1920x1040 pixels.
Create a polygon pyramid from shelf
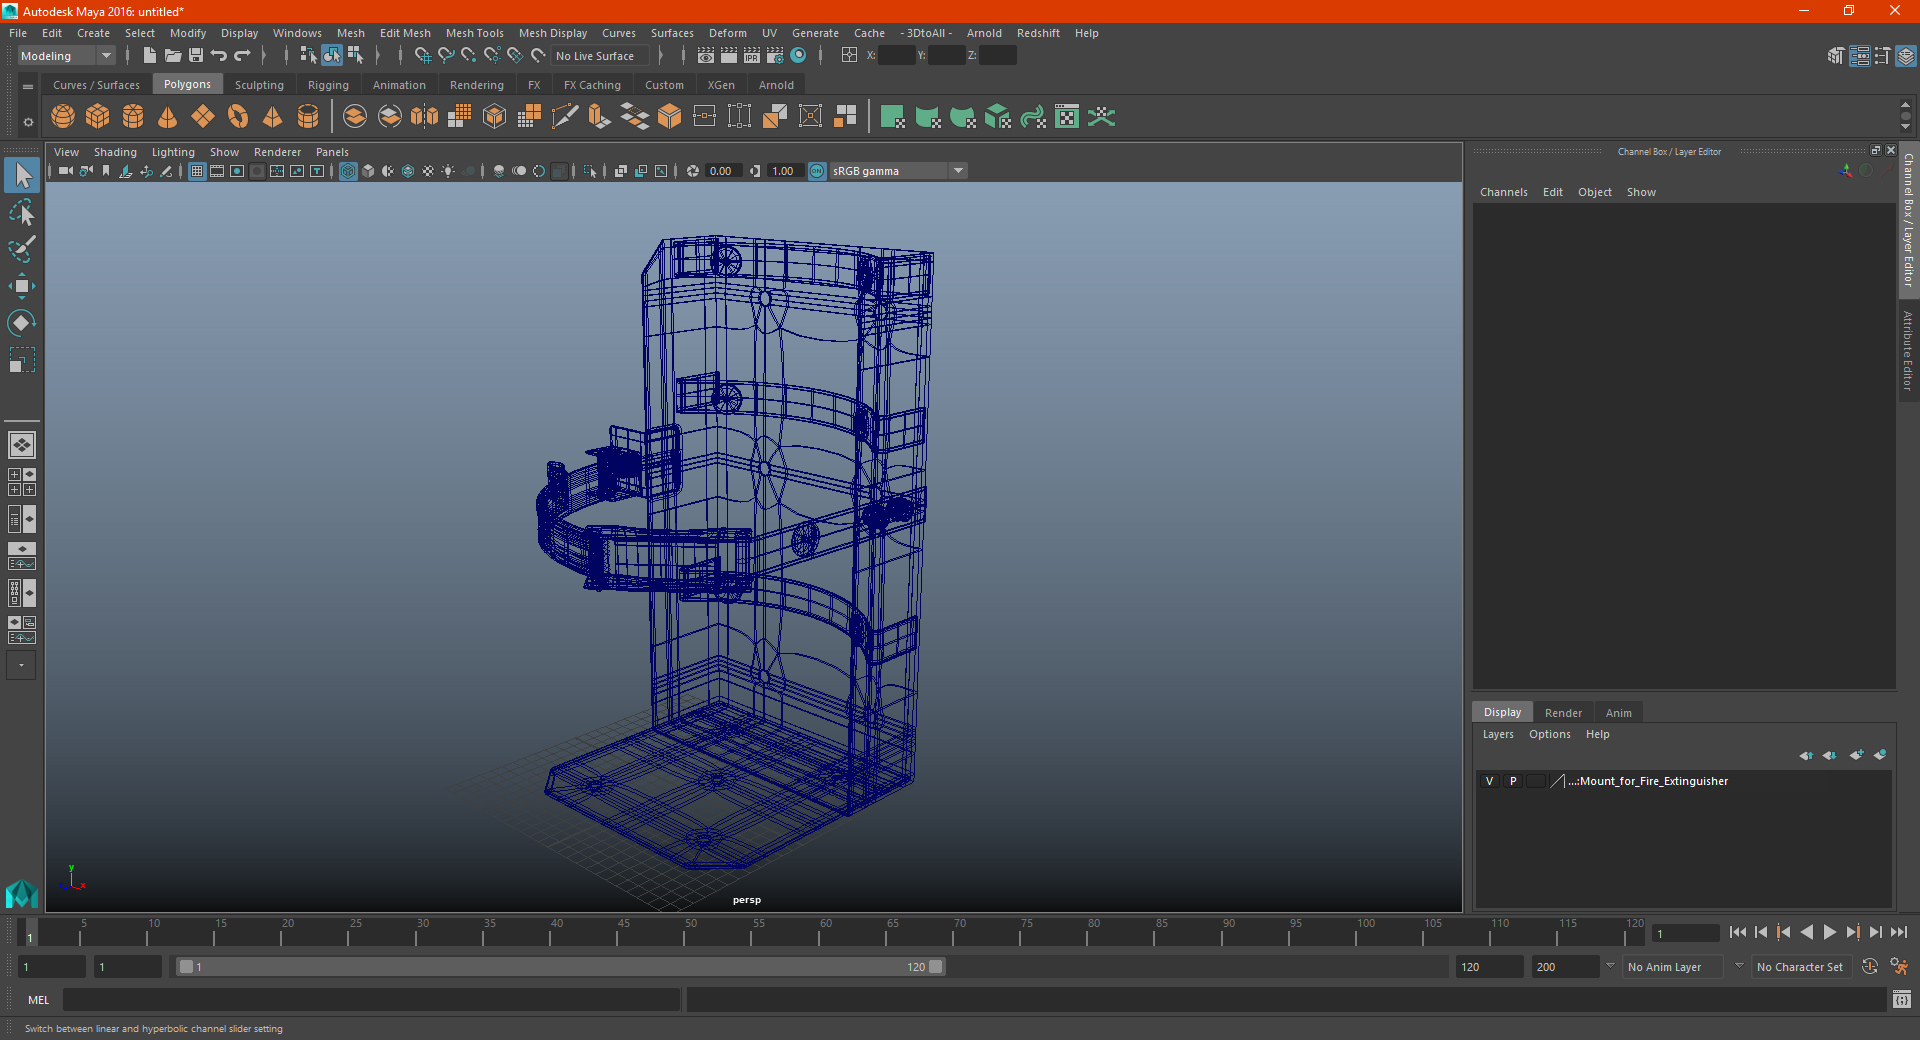pos(273,117)
